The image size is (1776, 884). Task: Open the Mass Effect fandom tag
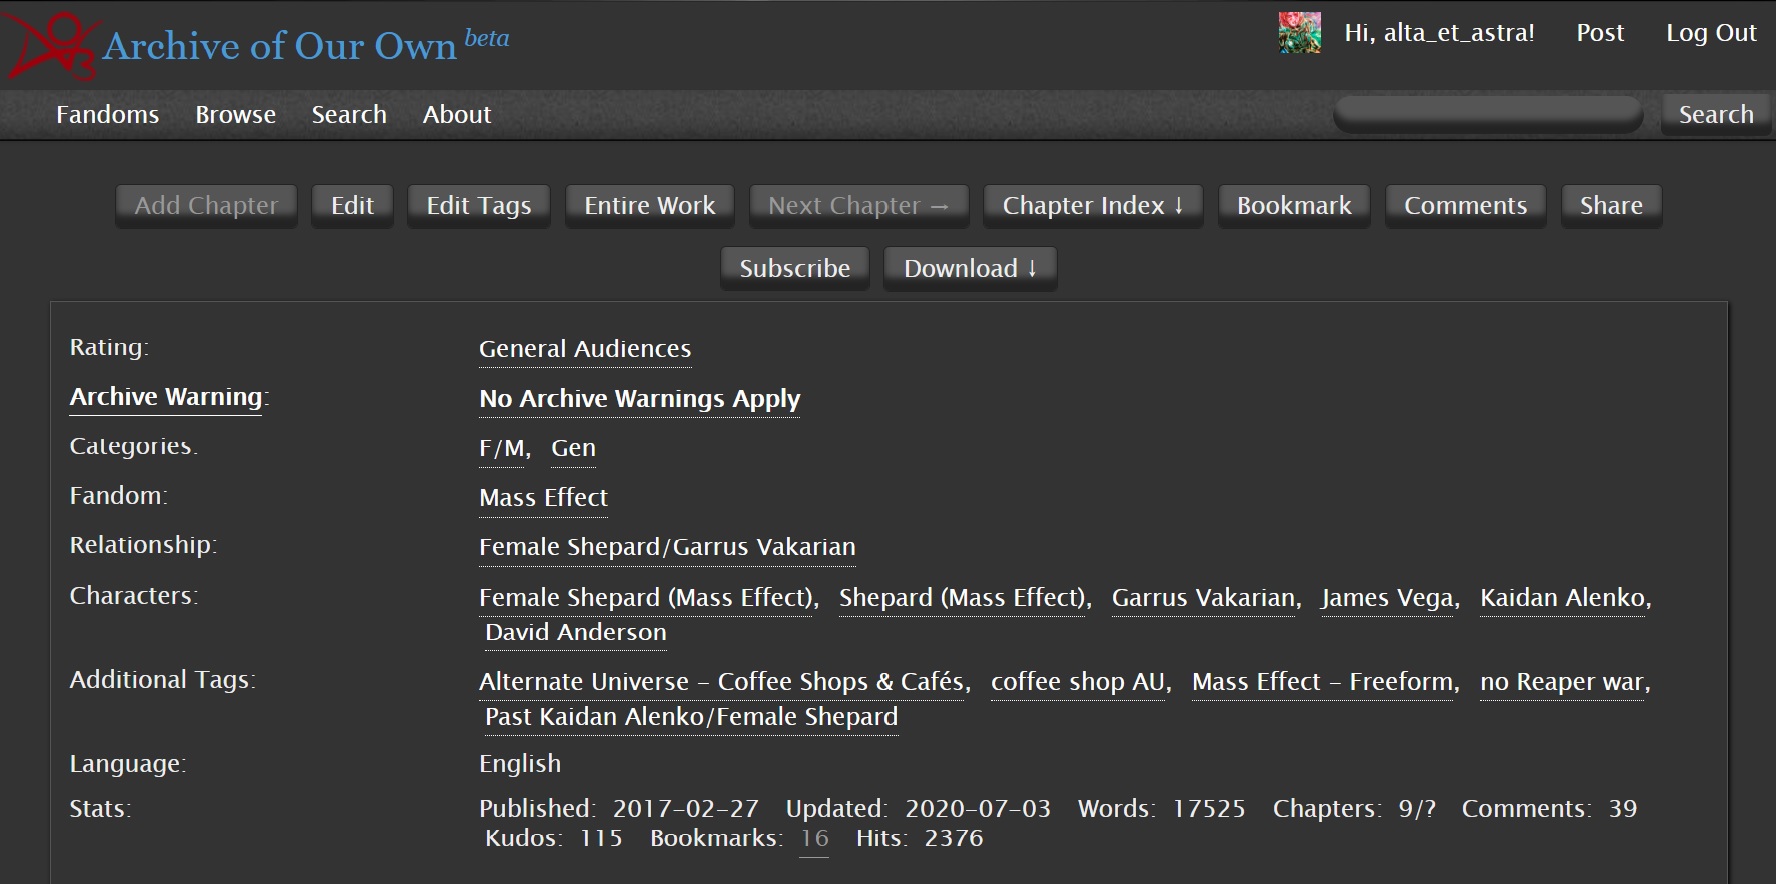point(543,498)
